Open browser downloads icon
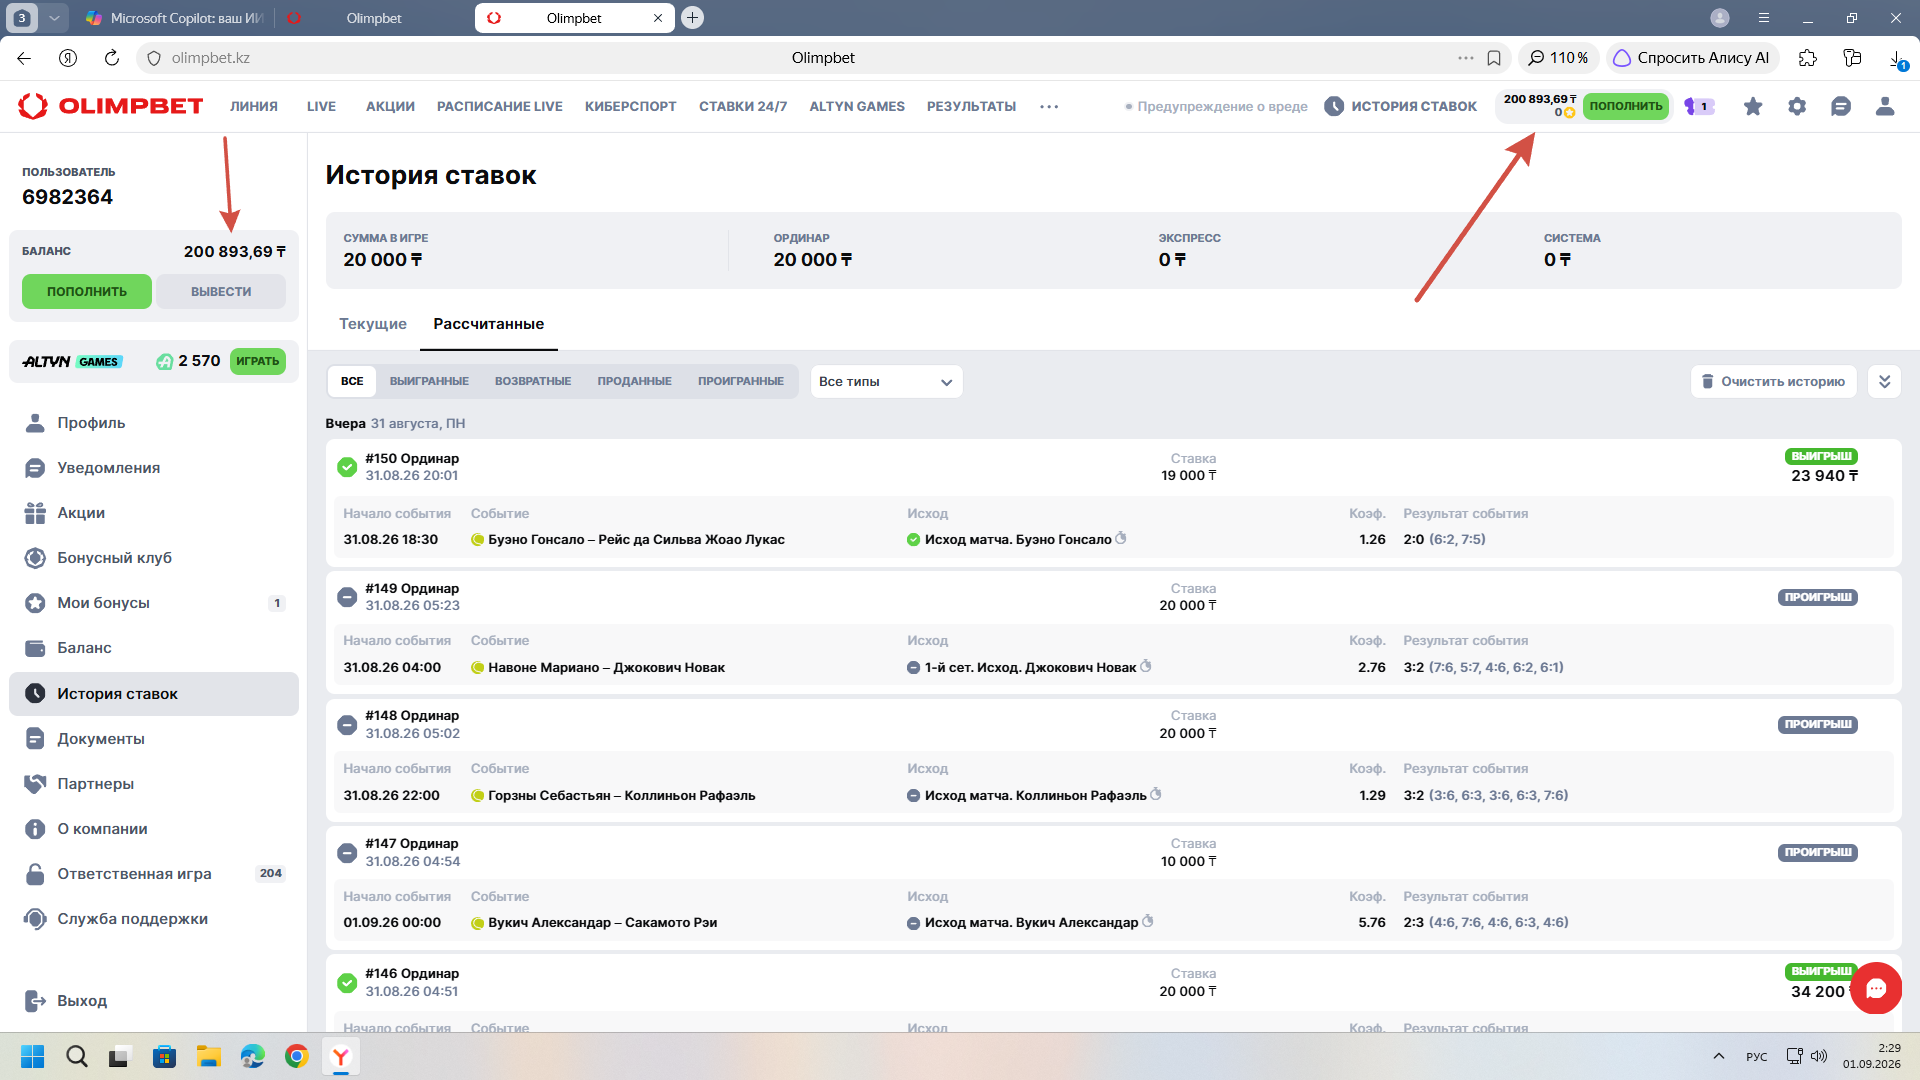The image size is (1920, 1080). pyautogui.click(x=1897, y=58)
